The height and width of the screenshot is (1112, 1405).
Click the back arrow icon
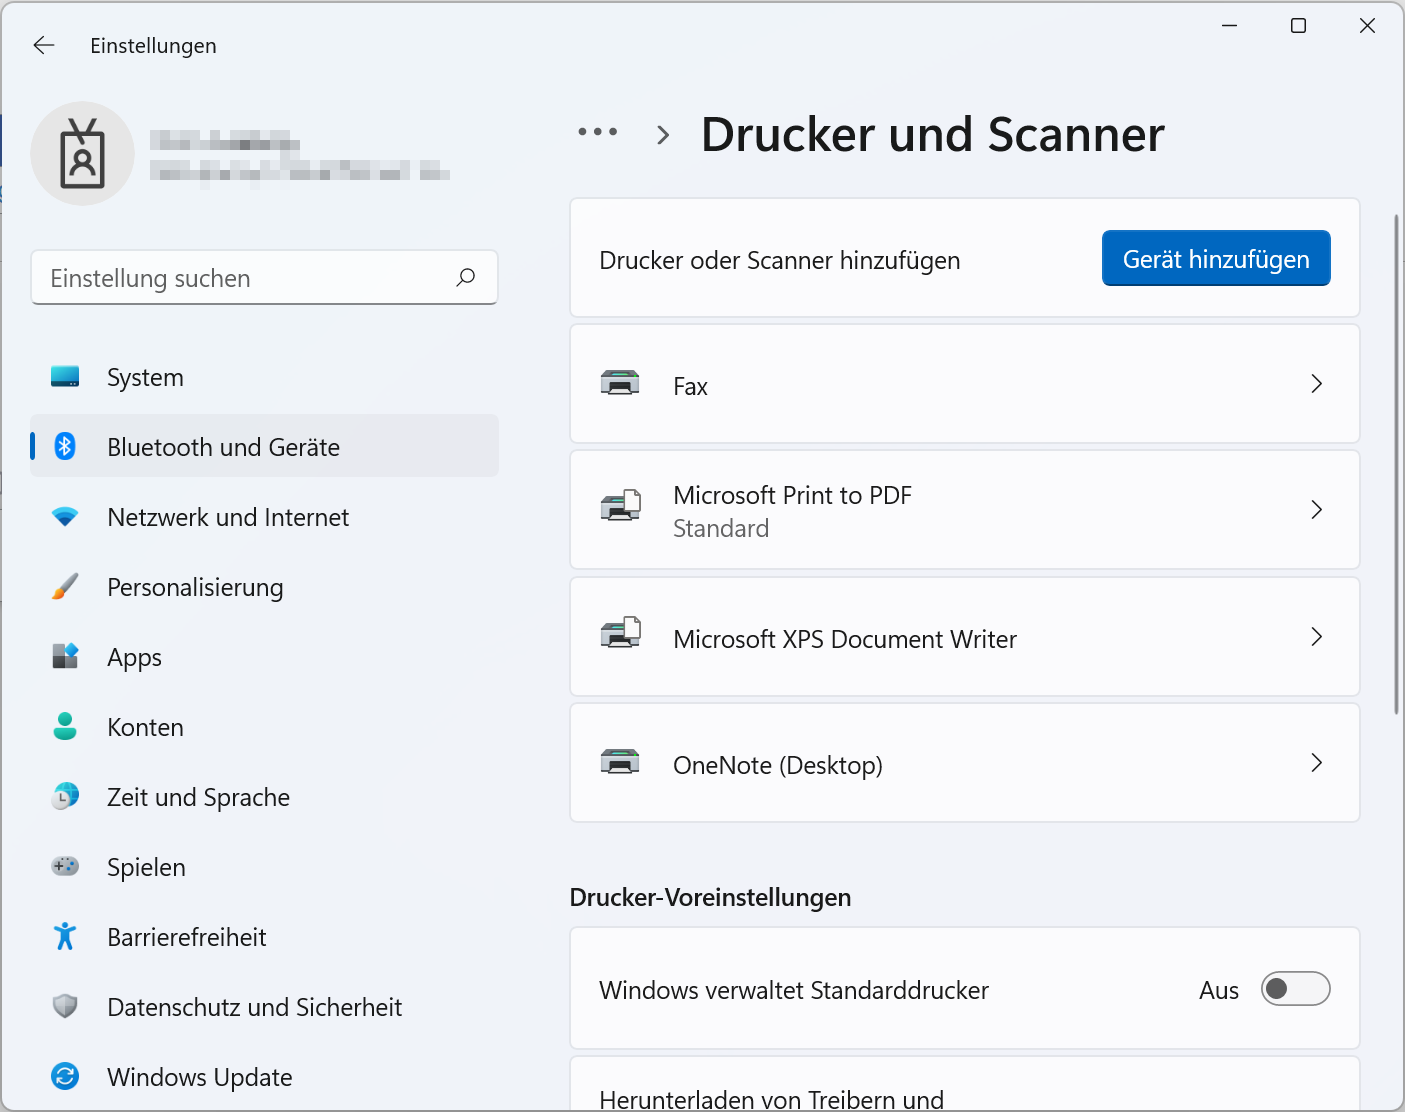tap(44, 45)
